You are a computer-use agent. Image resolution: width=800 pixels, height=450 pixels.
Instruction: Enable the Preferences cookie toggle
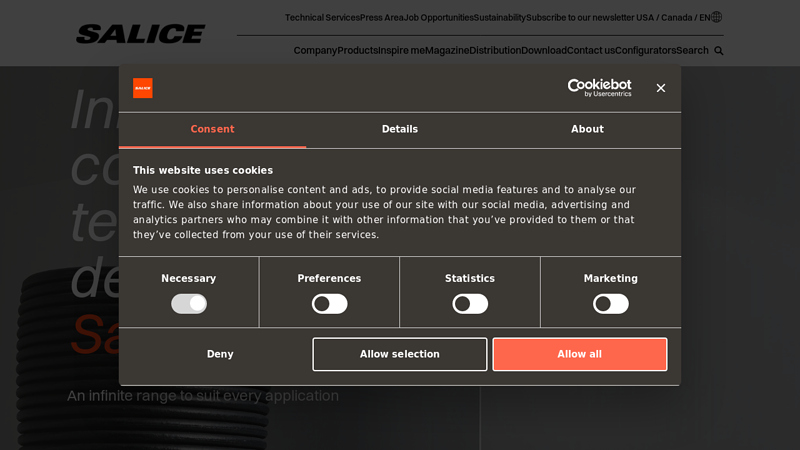point(329,304)
